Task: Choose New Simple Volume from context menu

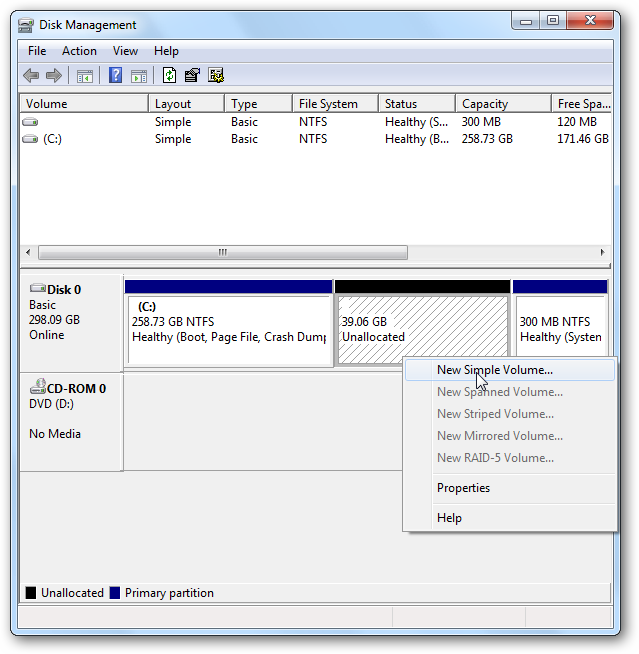Action: click(510, 370)
